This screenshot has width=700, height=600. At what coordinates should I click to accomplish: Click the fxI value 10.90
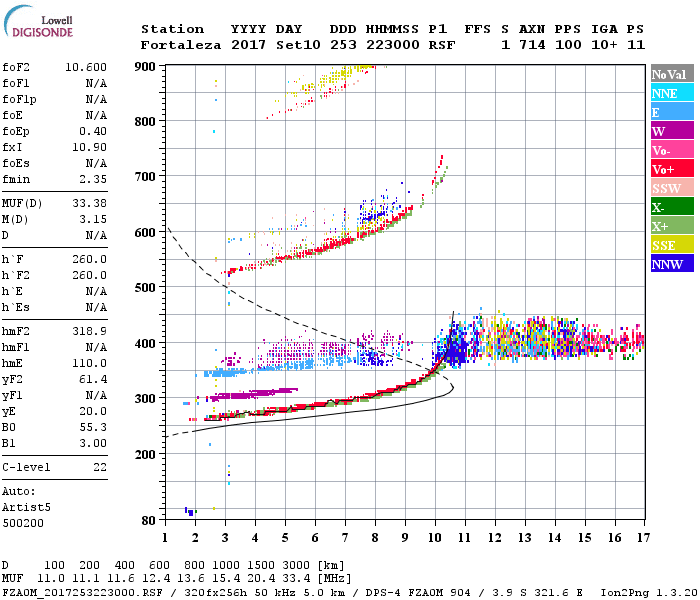tap(89, 147)
